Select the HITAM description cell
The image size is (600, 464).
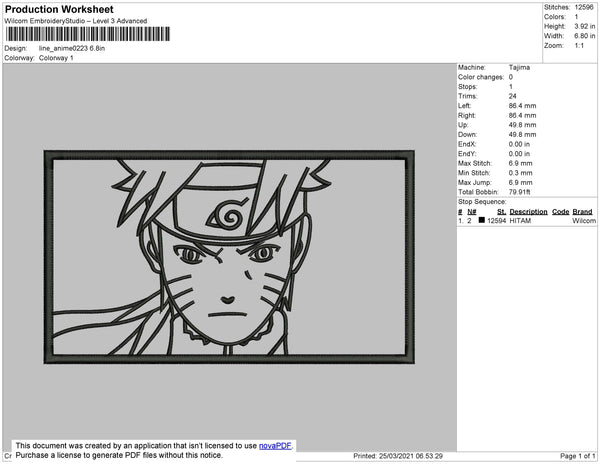coord(520,221)
